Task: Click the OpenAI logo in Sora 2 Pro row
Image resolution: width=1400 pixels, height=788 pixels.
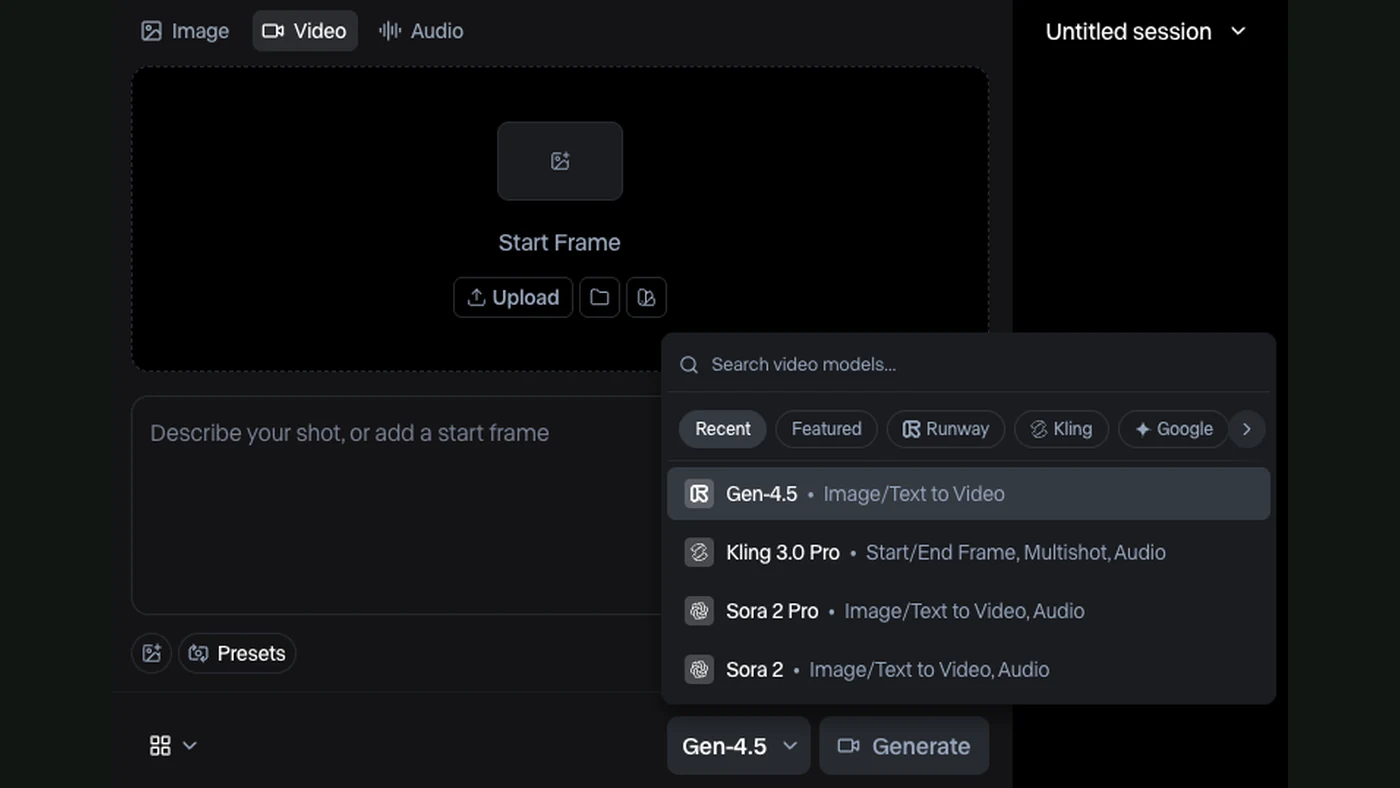Action: click(699, 611)
